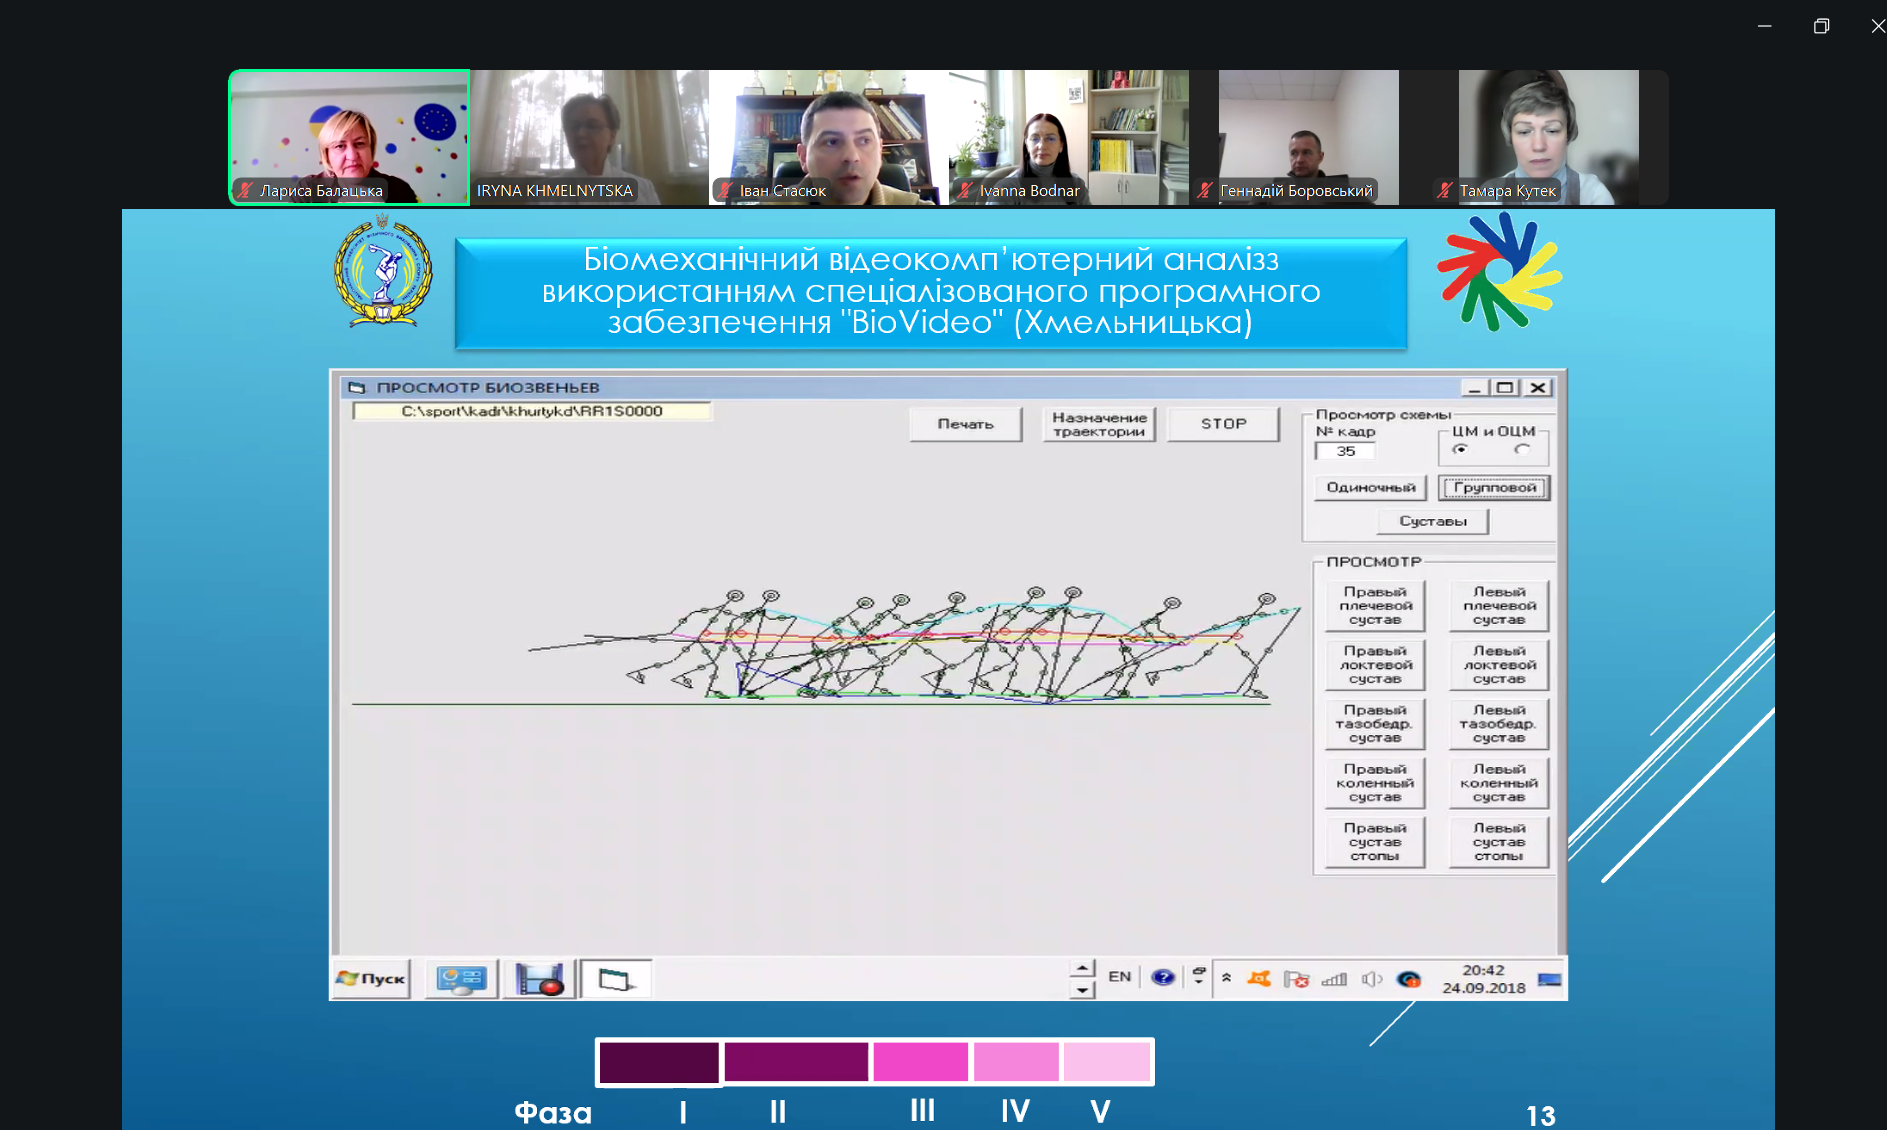Image resolution: width=1887 pixels, height=1130 pixels.
Task: Click the network signal bars tray icon
Action: [1334, 979]
